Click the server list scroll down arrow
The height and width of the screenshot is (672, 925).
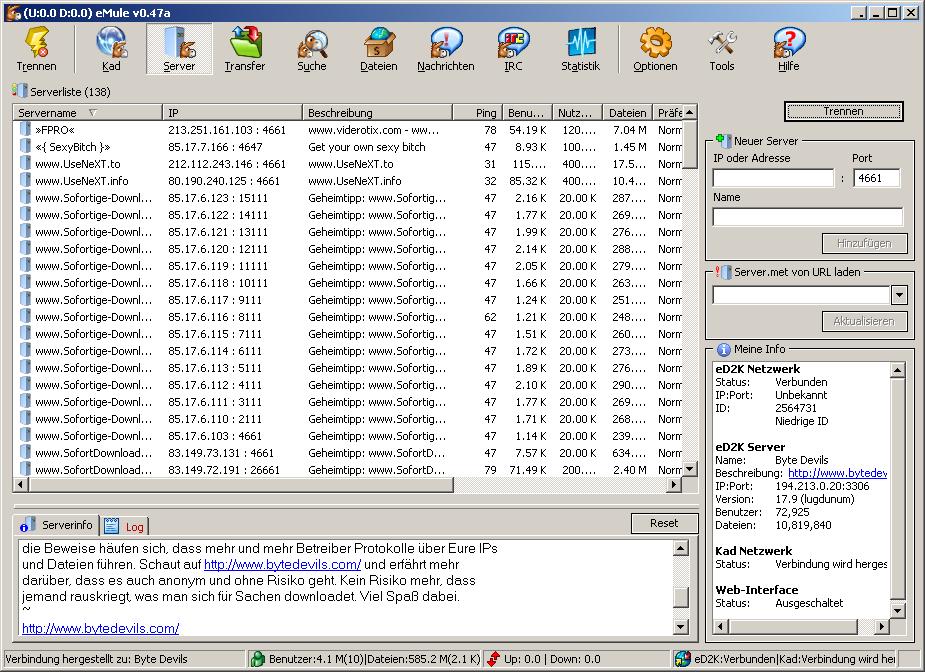(689, 470)
